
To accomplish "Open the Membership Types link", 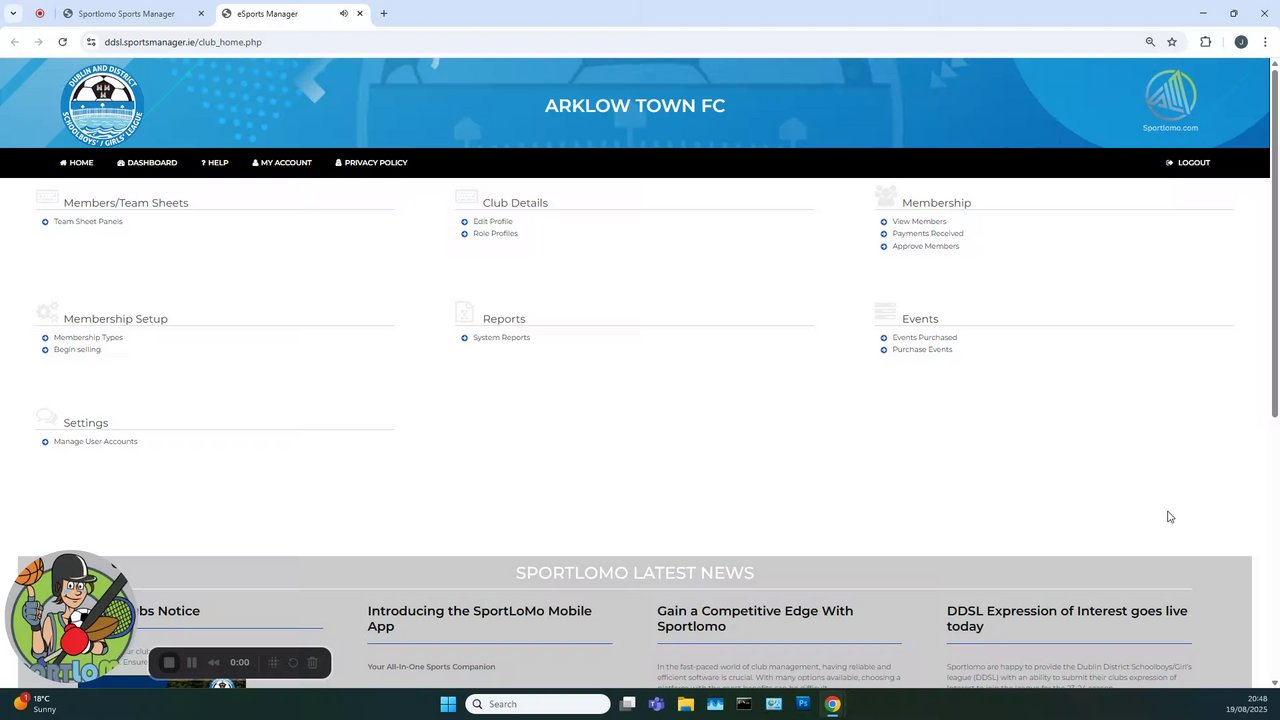I will pyautogui.click(x=88, y=338).
